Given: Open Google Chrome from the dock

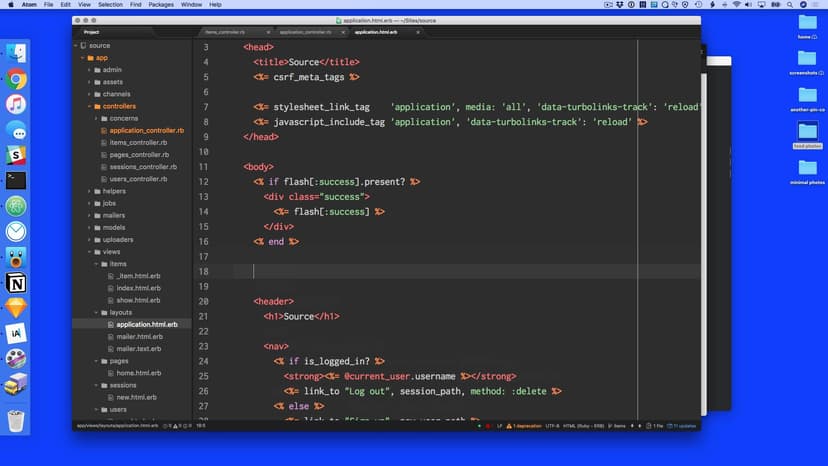Looking at the screenshot, I should point(16,79).
